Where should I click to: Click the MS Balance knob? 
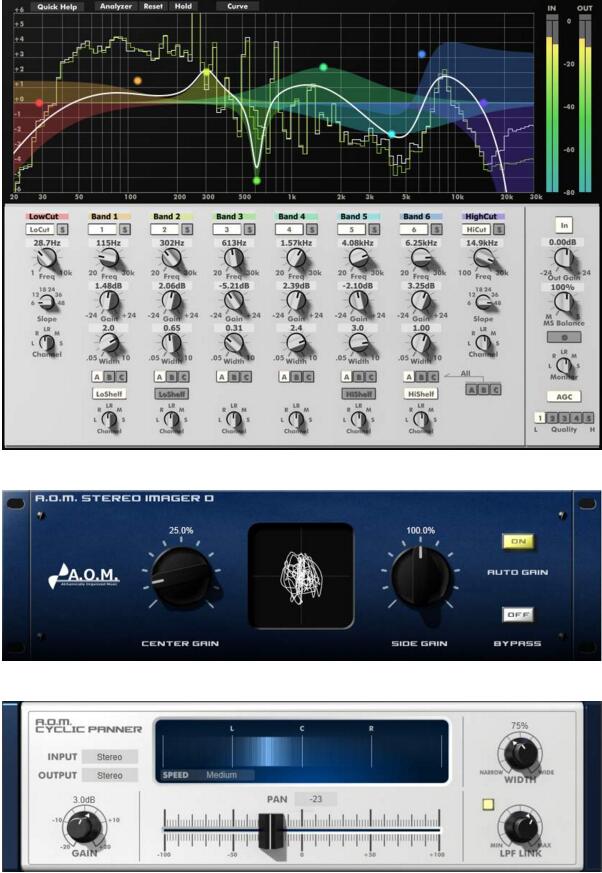click(x=564, y=302)
